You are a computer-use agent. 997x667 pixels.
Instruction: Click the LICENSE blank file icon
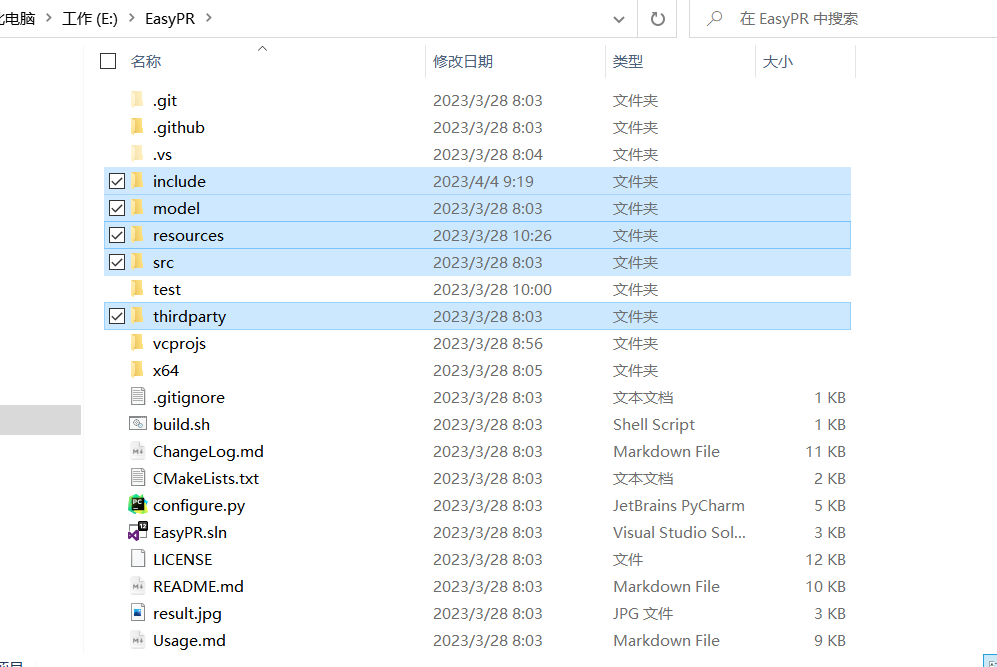point(138,559)
